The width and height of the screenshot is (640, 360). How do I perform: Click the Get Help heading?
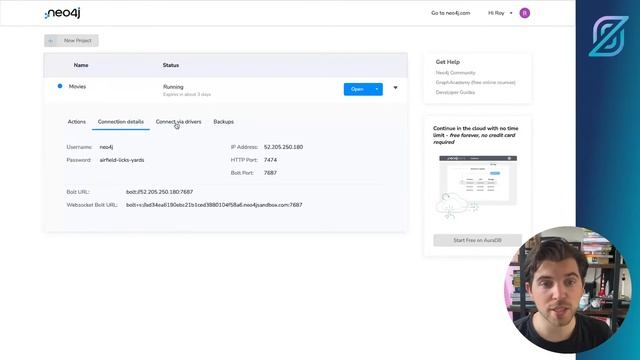[x=448, y=62]
